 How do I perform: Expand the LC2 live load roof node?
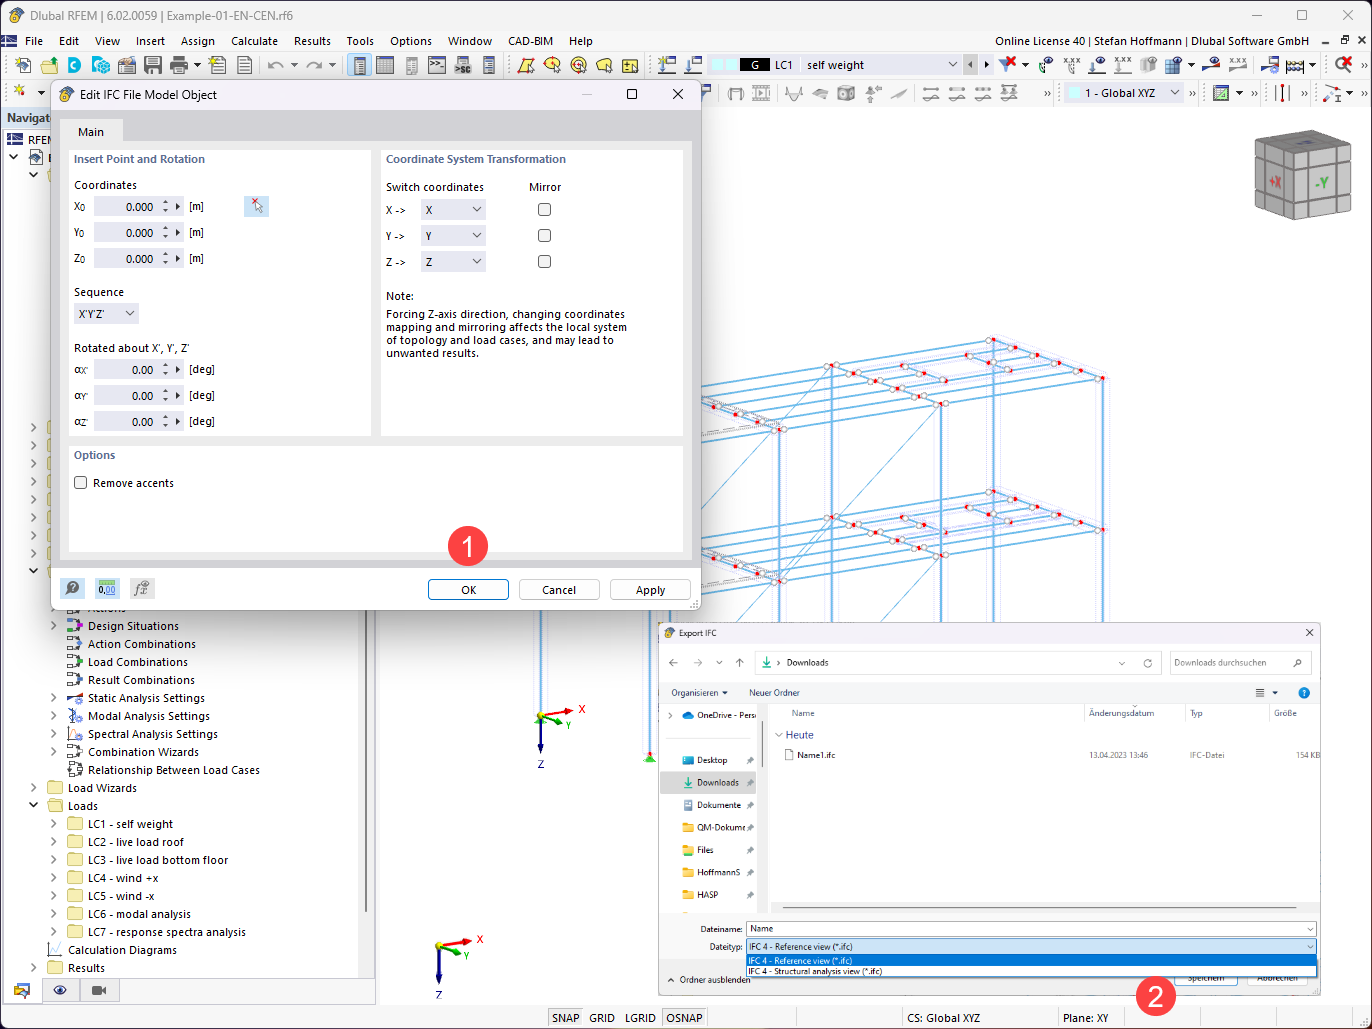click(53, 841)
